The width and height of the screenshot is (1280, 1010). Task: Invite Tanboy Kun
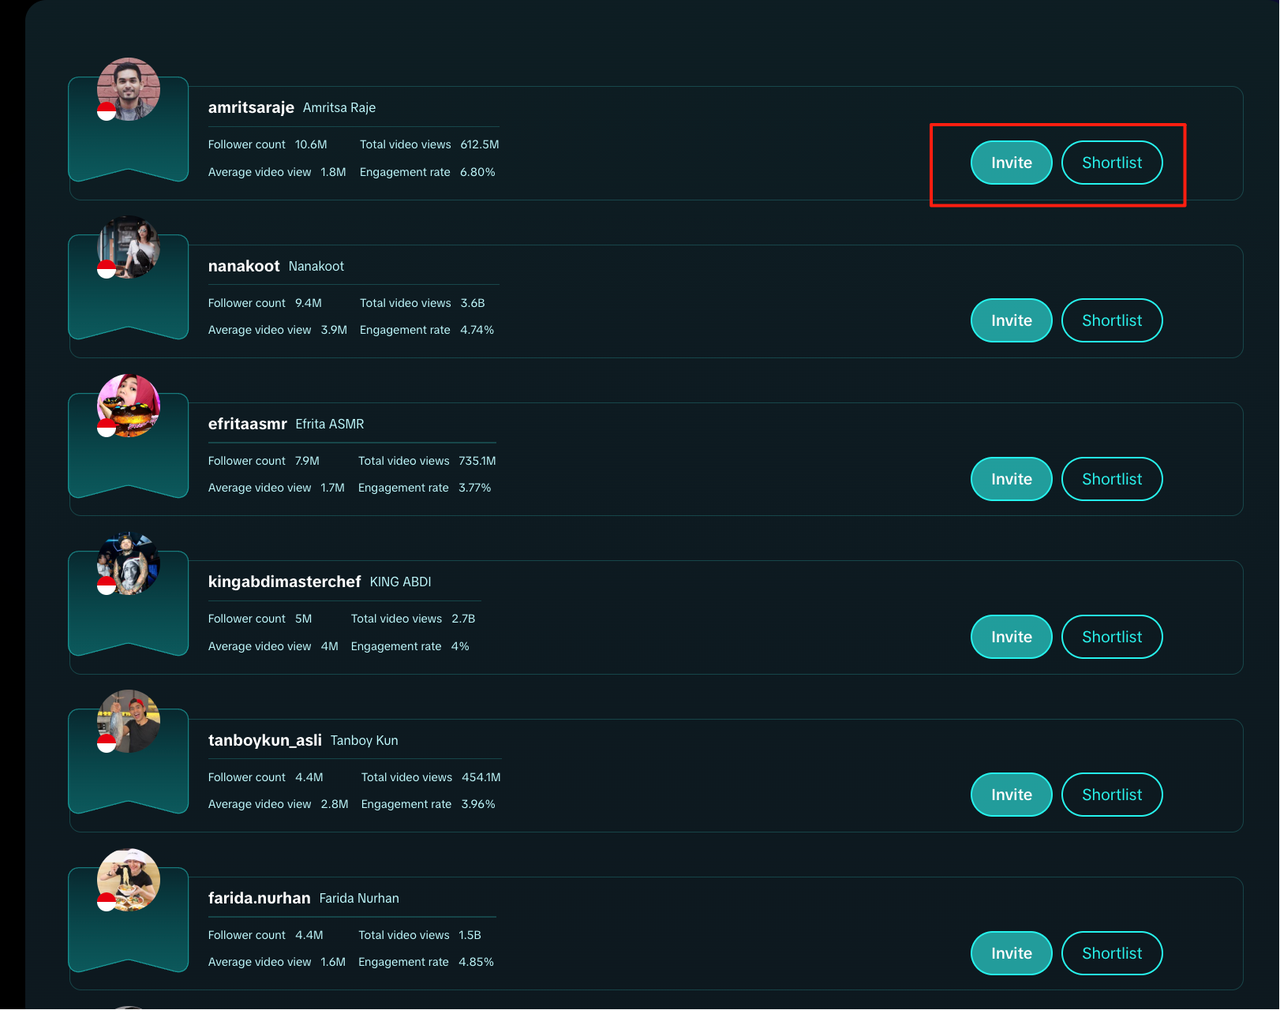(x=1011, y=795)
